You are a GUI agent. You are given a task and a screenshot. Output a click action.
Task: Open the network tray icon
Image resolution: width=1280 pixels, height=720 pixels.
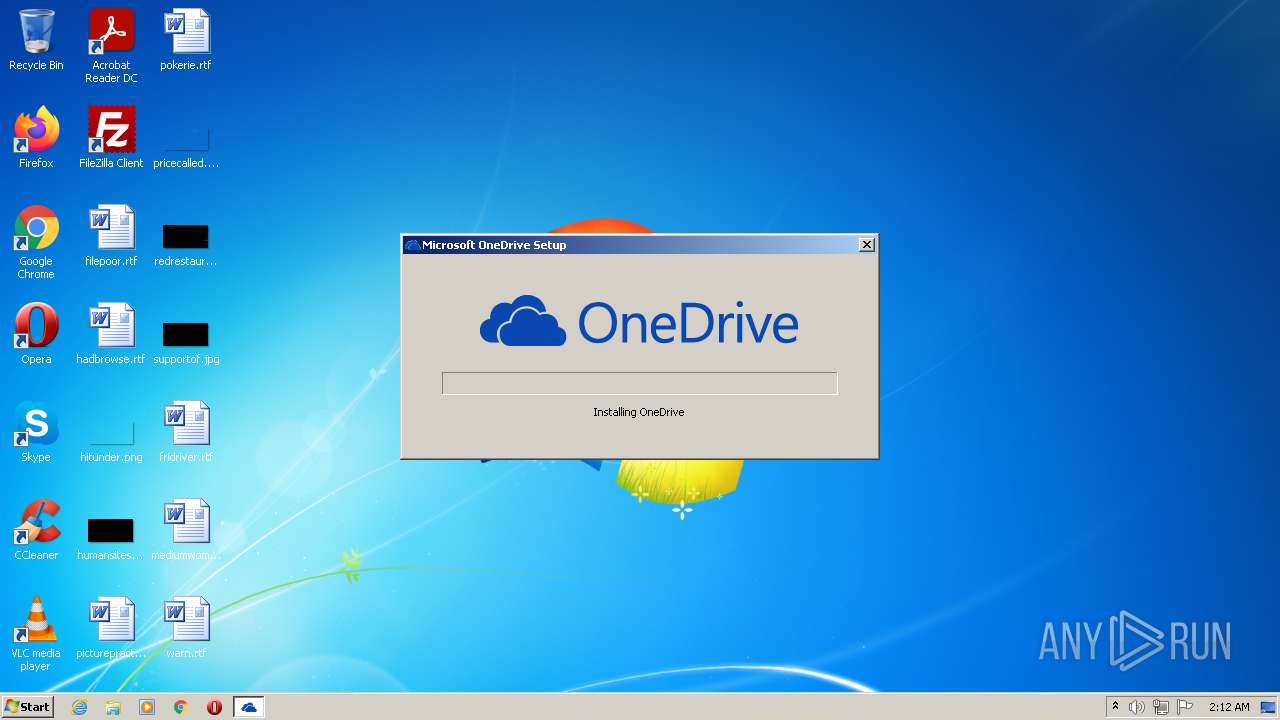(1161, 707)
